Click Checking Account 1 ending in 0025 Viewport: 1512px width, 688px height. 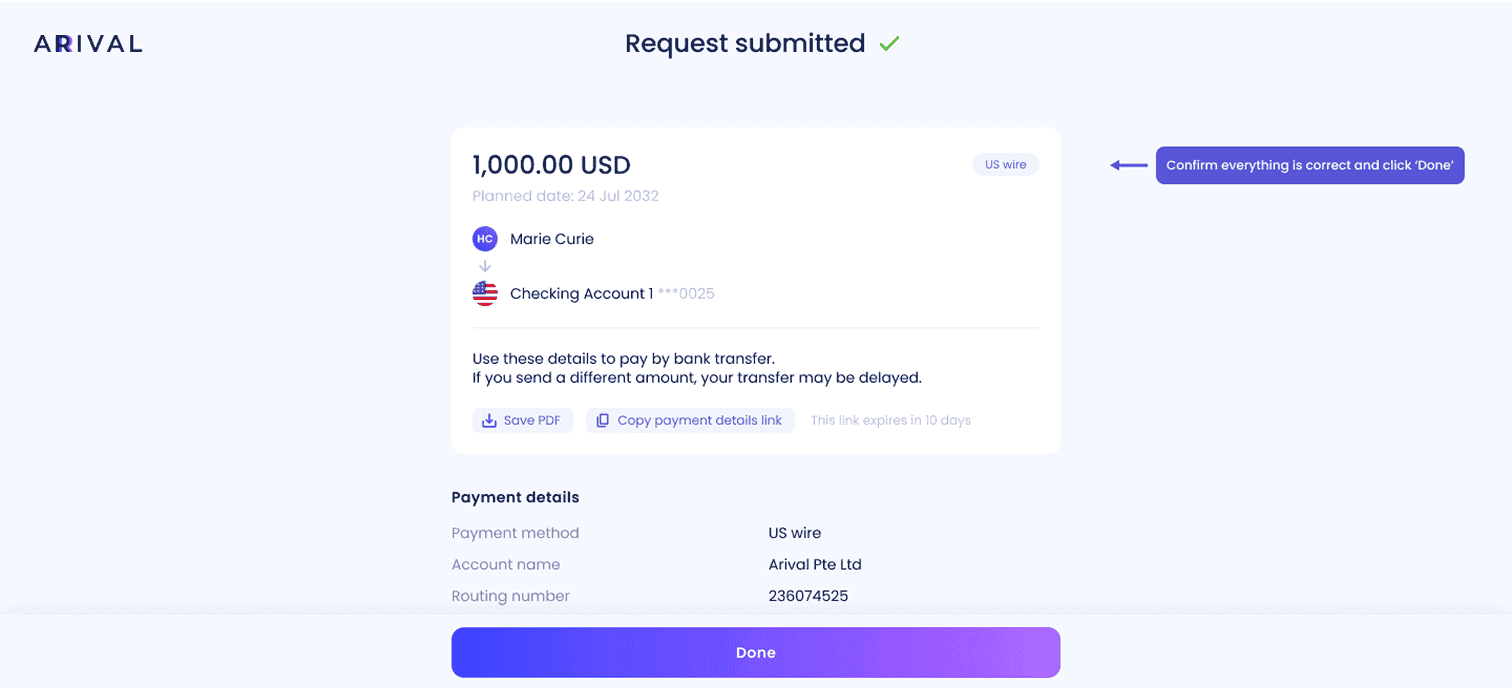pos(612,293)
